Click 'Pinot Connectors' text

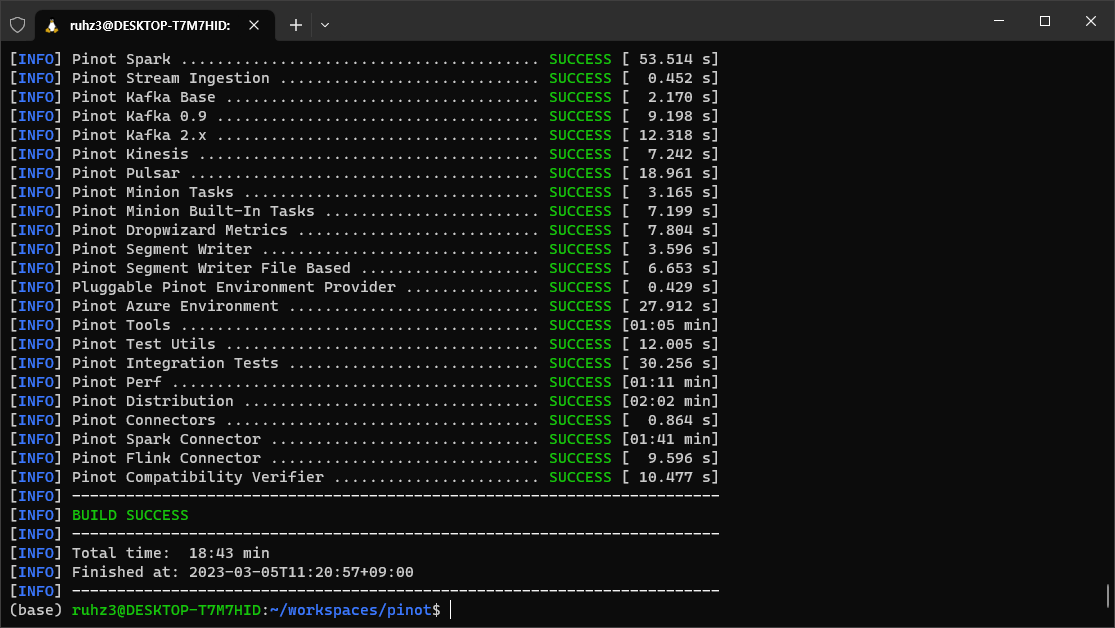coord(144,420)
